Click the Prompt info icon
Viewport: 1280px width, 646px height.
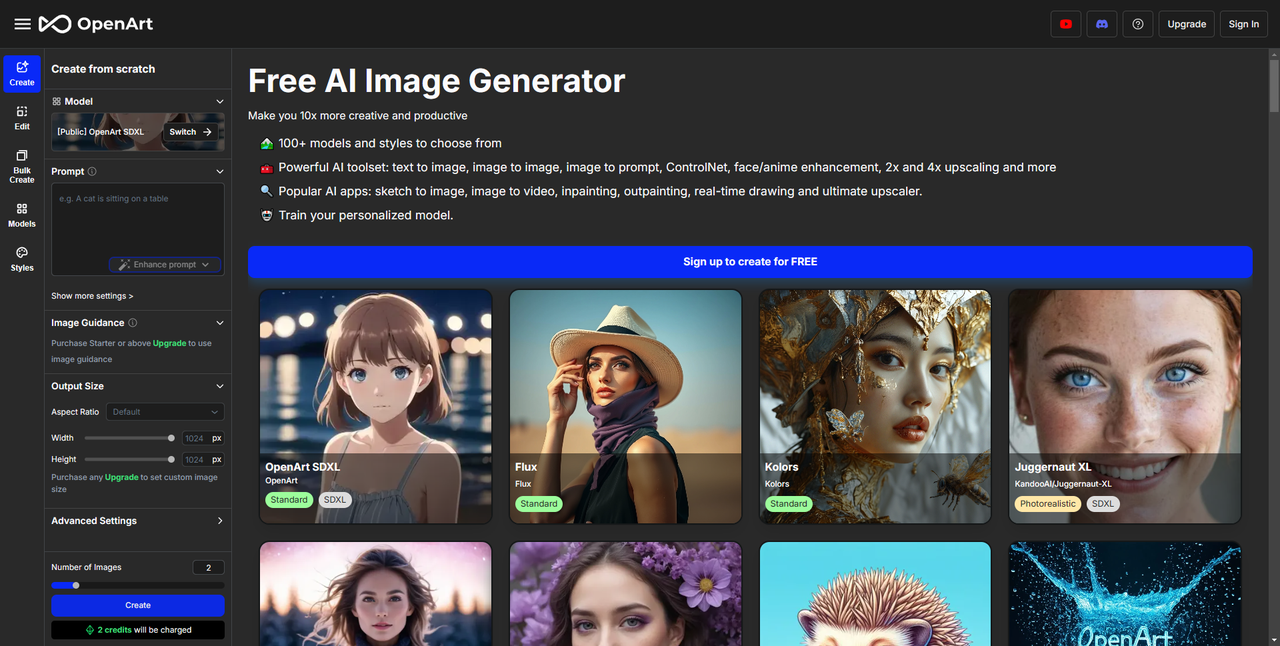[92, 172]
